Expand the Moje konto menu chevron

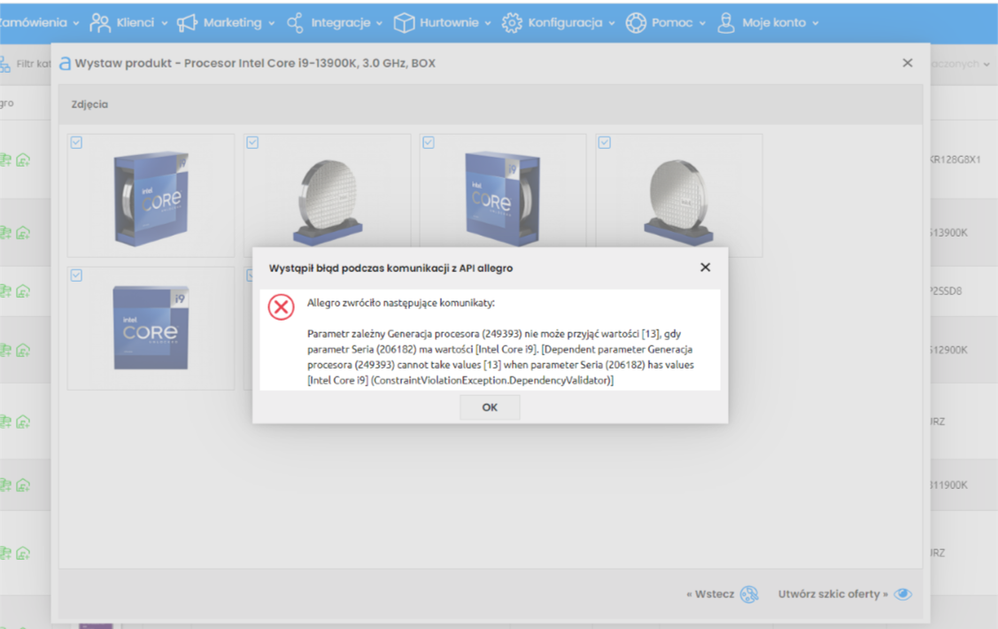pos(815,24)
